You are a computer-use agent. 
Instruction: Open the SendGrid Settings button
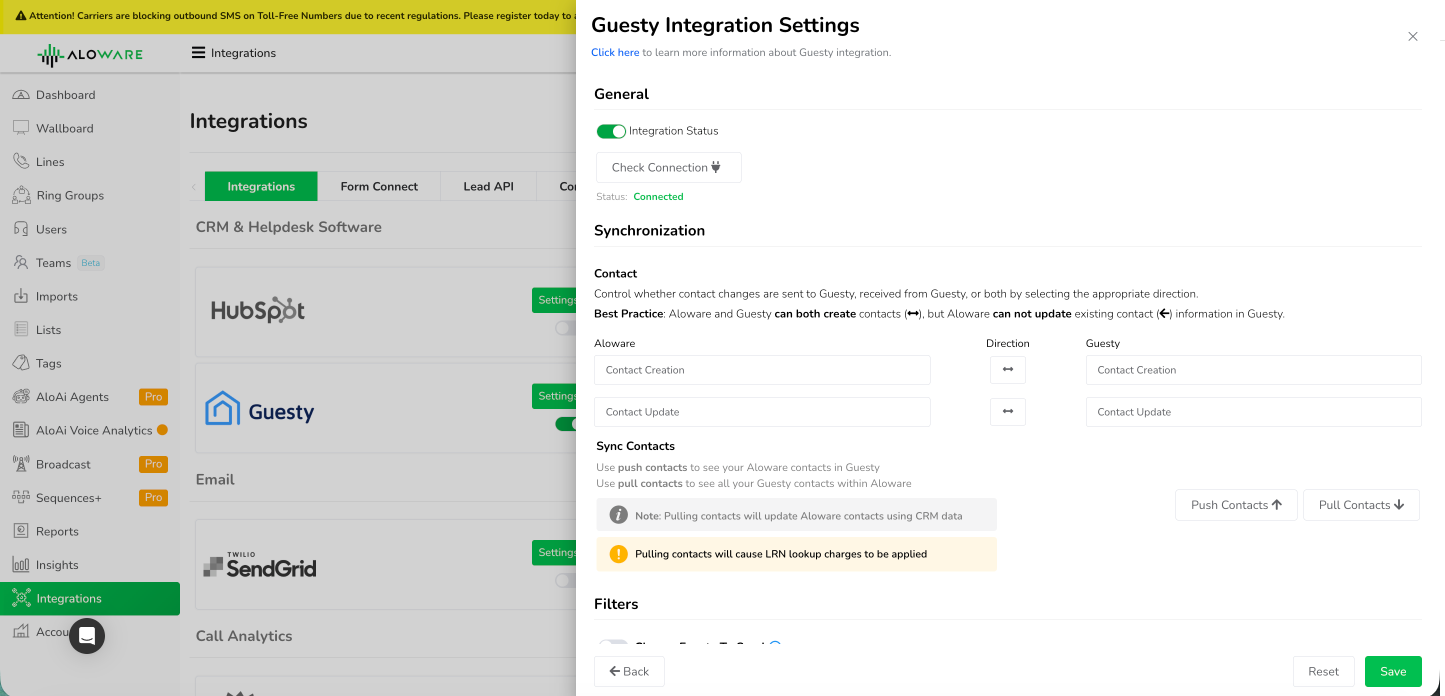click(x=554, y=552)
